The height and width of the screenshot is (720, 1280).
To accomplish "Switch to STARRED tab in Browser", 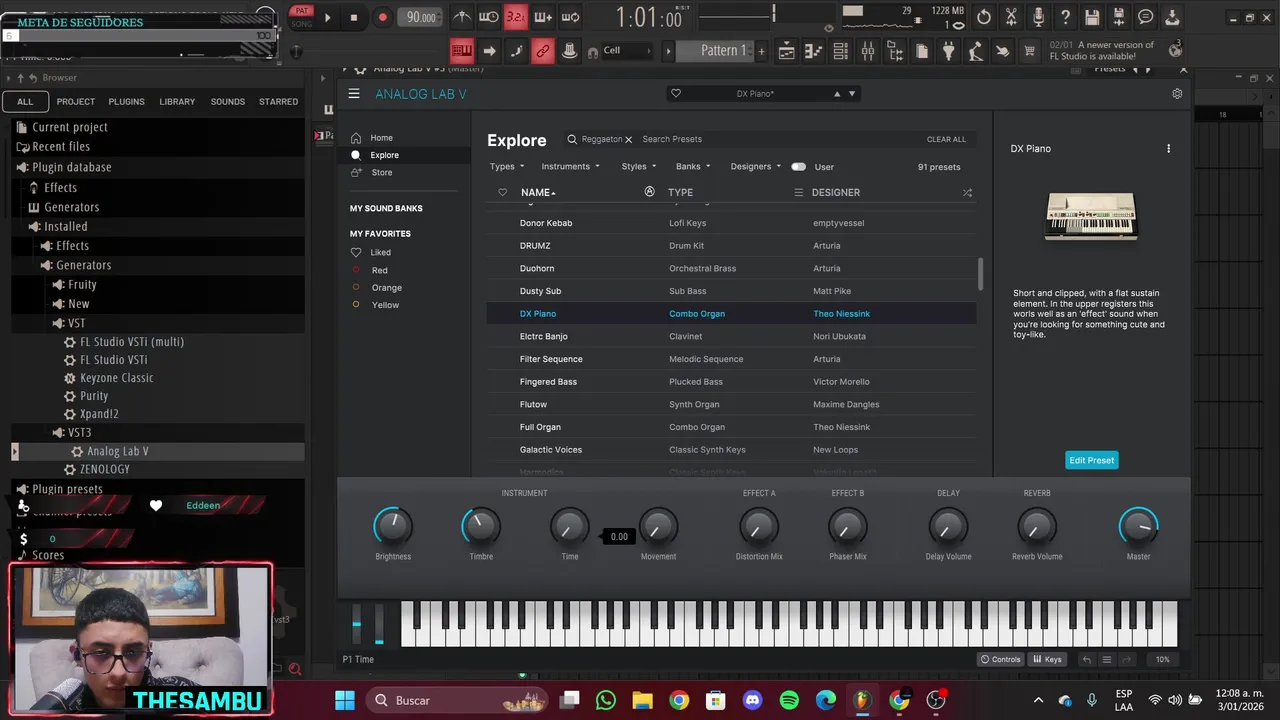I will coord(278,101).
